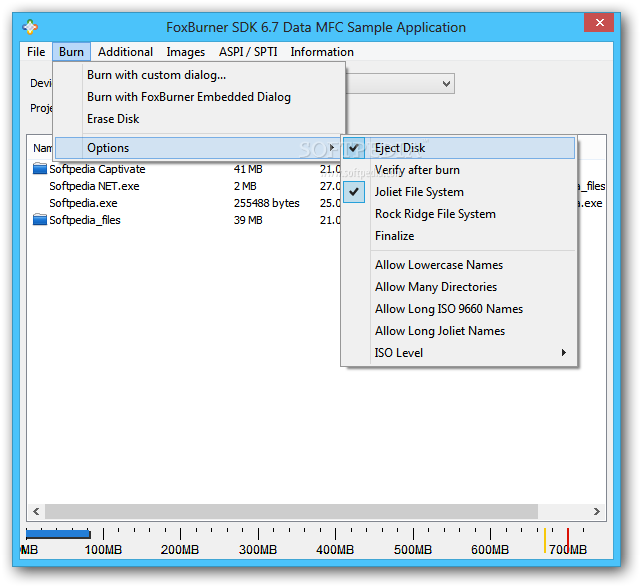
Task: Enable Allow Long ISO 9660 Names
Action: pyautogui.click(x=459, y=309)
